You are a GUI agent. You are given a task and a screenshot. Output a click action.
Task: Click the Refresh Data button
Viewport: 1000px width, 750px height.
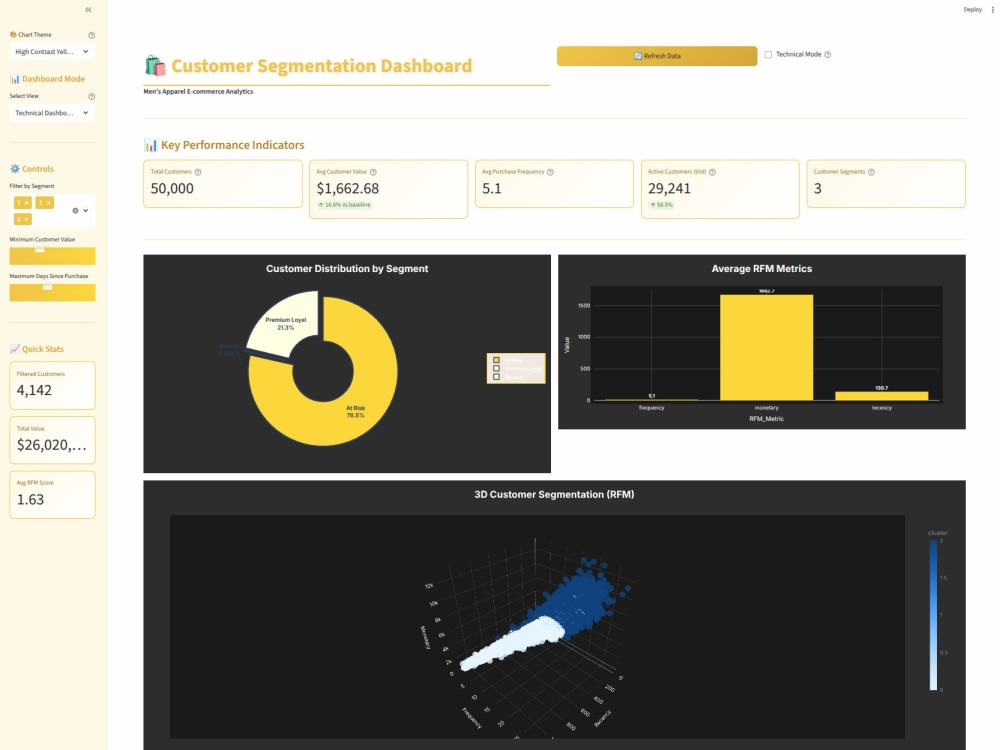(x=657, y=56)
